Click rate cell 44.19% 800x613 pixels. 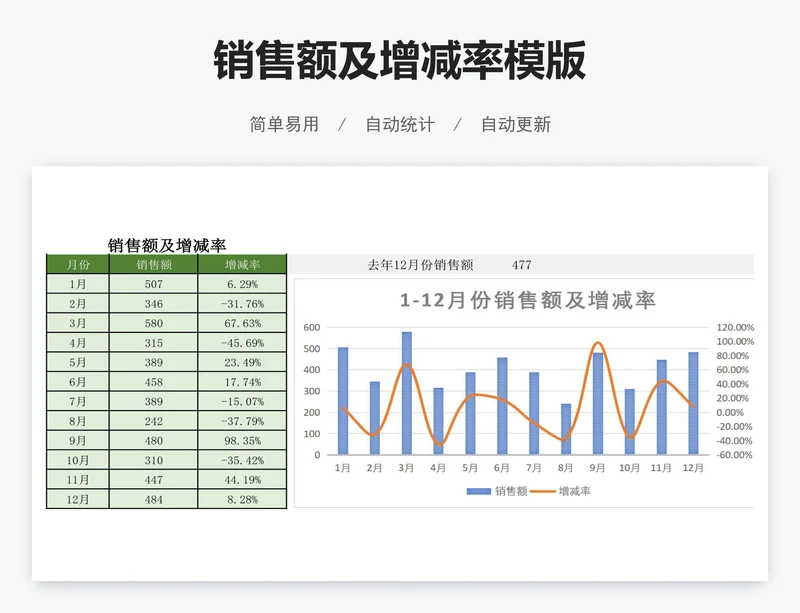coord(242,480)
